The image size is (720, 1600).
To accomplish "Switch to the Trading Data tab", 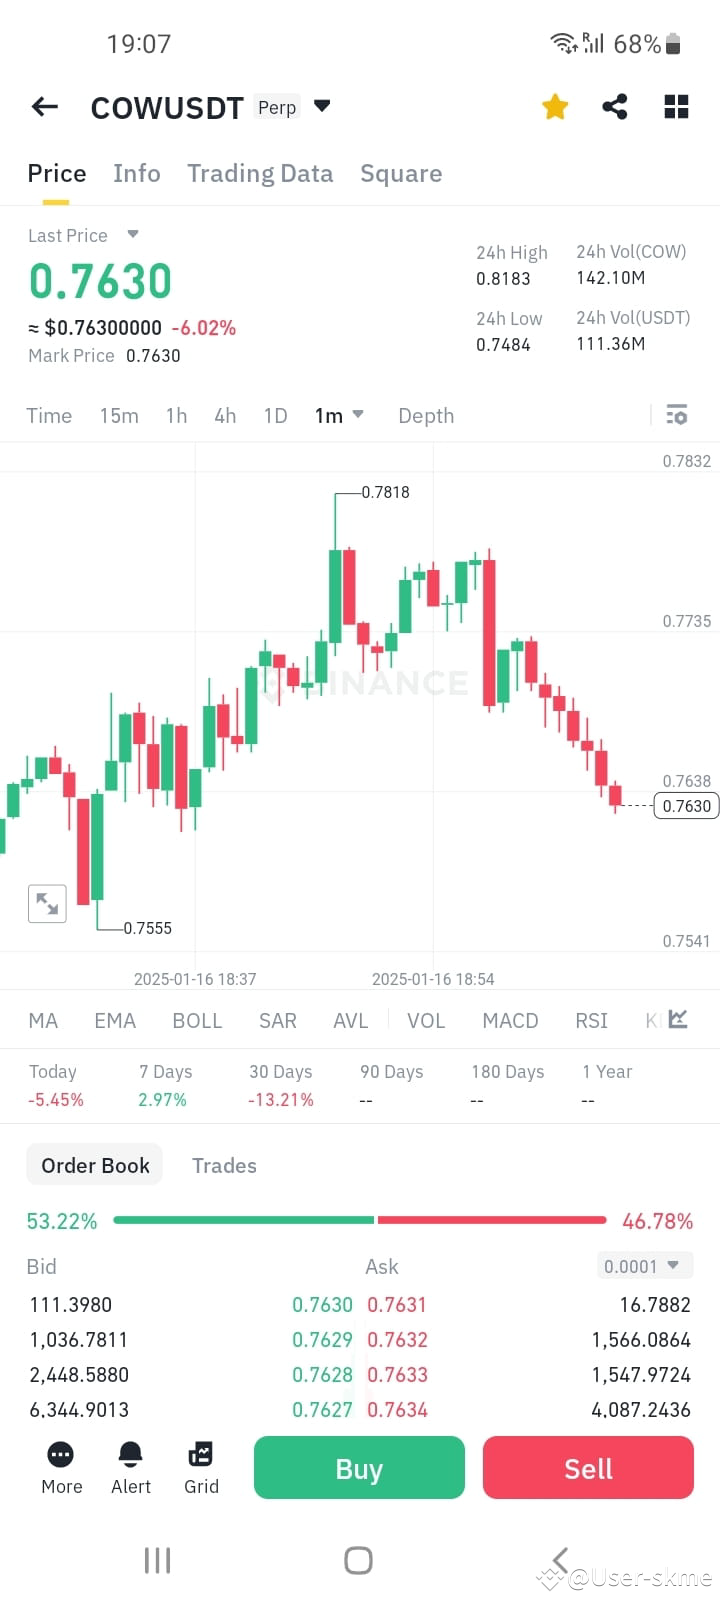I will coord(260,173).
